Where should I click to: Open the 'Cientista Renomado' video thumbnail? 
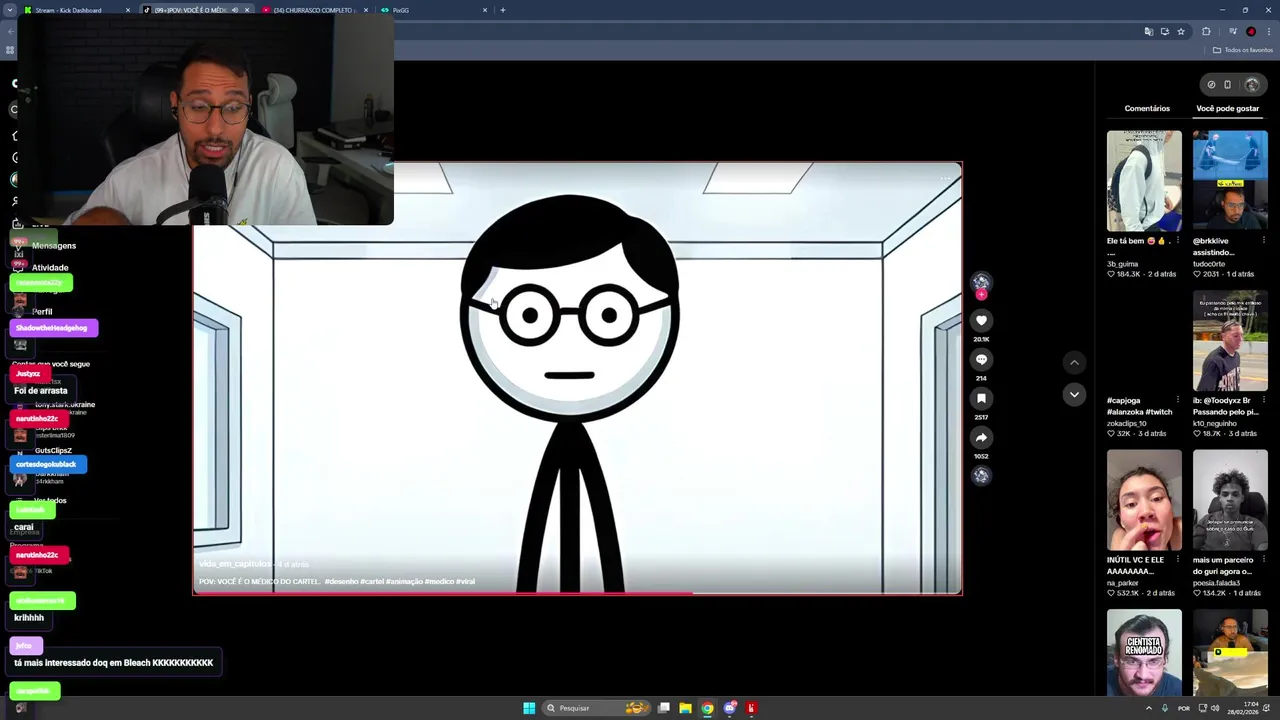(x=1144, y=652)
